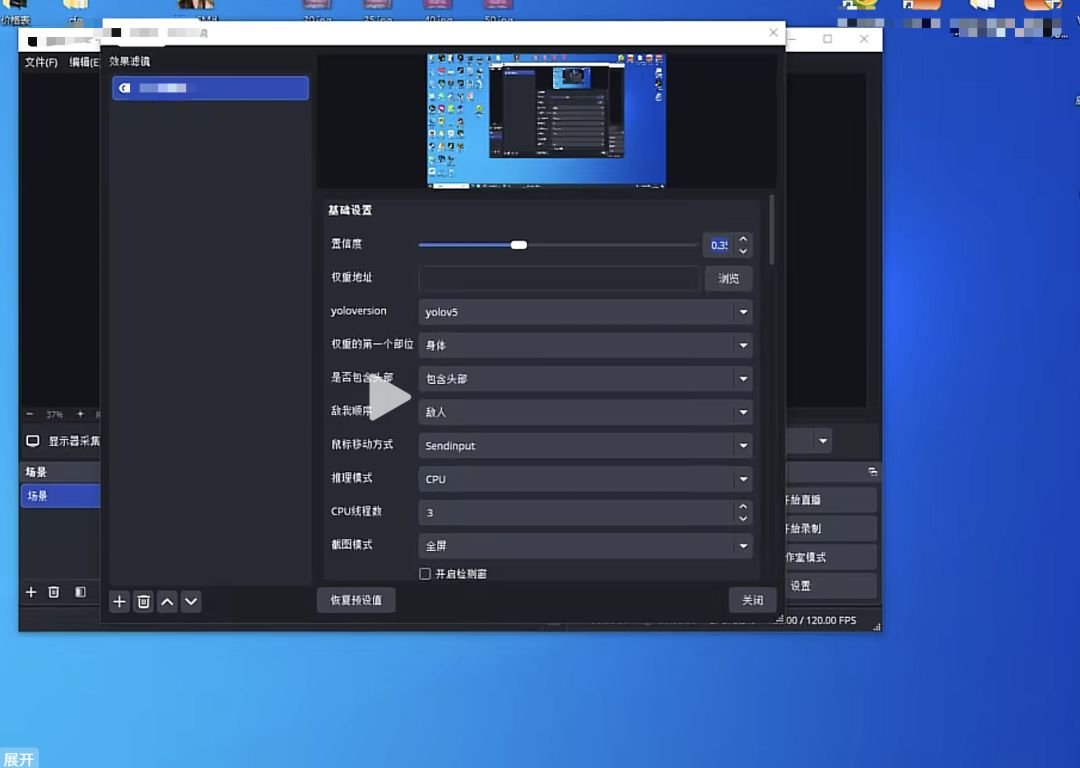The height and width of the screenshot is (768, 1080).
Task: Click the 权重地址 path input field
Action: [x=559, y=278]
